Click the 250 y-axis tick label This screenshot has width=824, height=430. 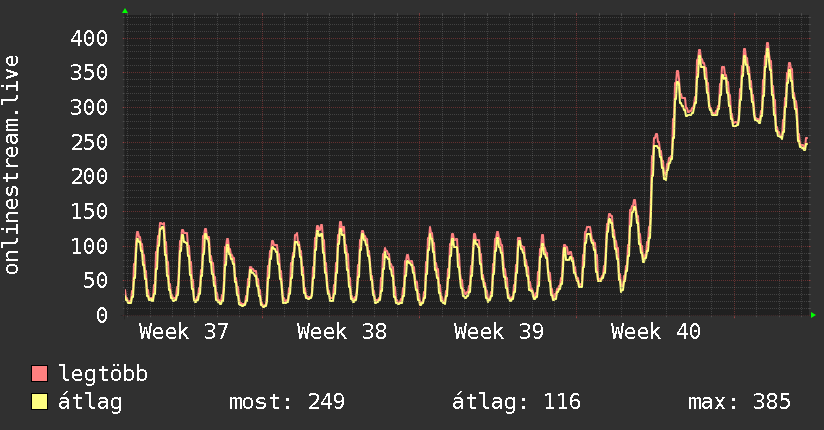tap(89, 142)
